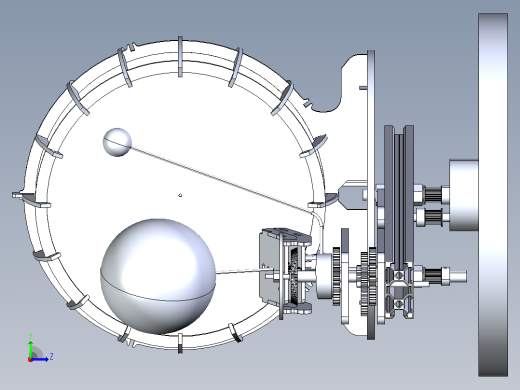This screenshot has width=520, height=390.
Task: Click the Y axis label of triad
Action: pyautogui.click(x=30, y=336)
